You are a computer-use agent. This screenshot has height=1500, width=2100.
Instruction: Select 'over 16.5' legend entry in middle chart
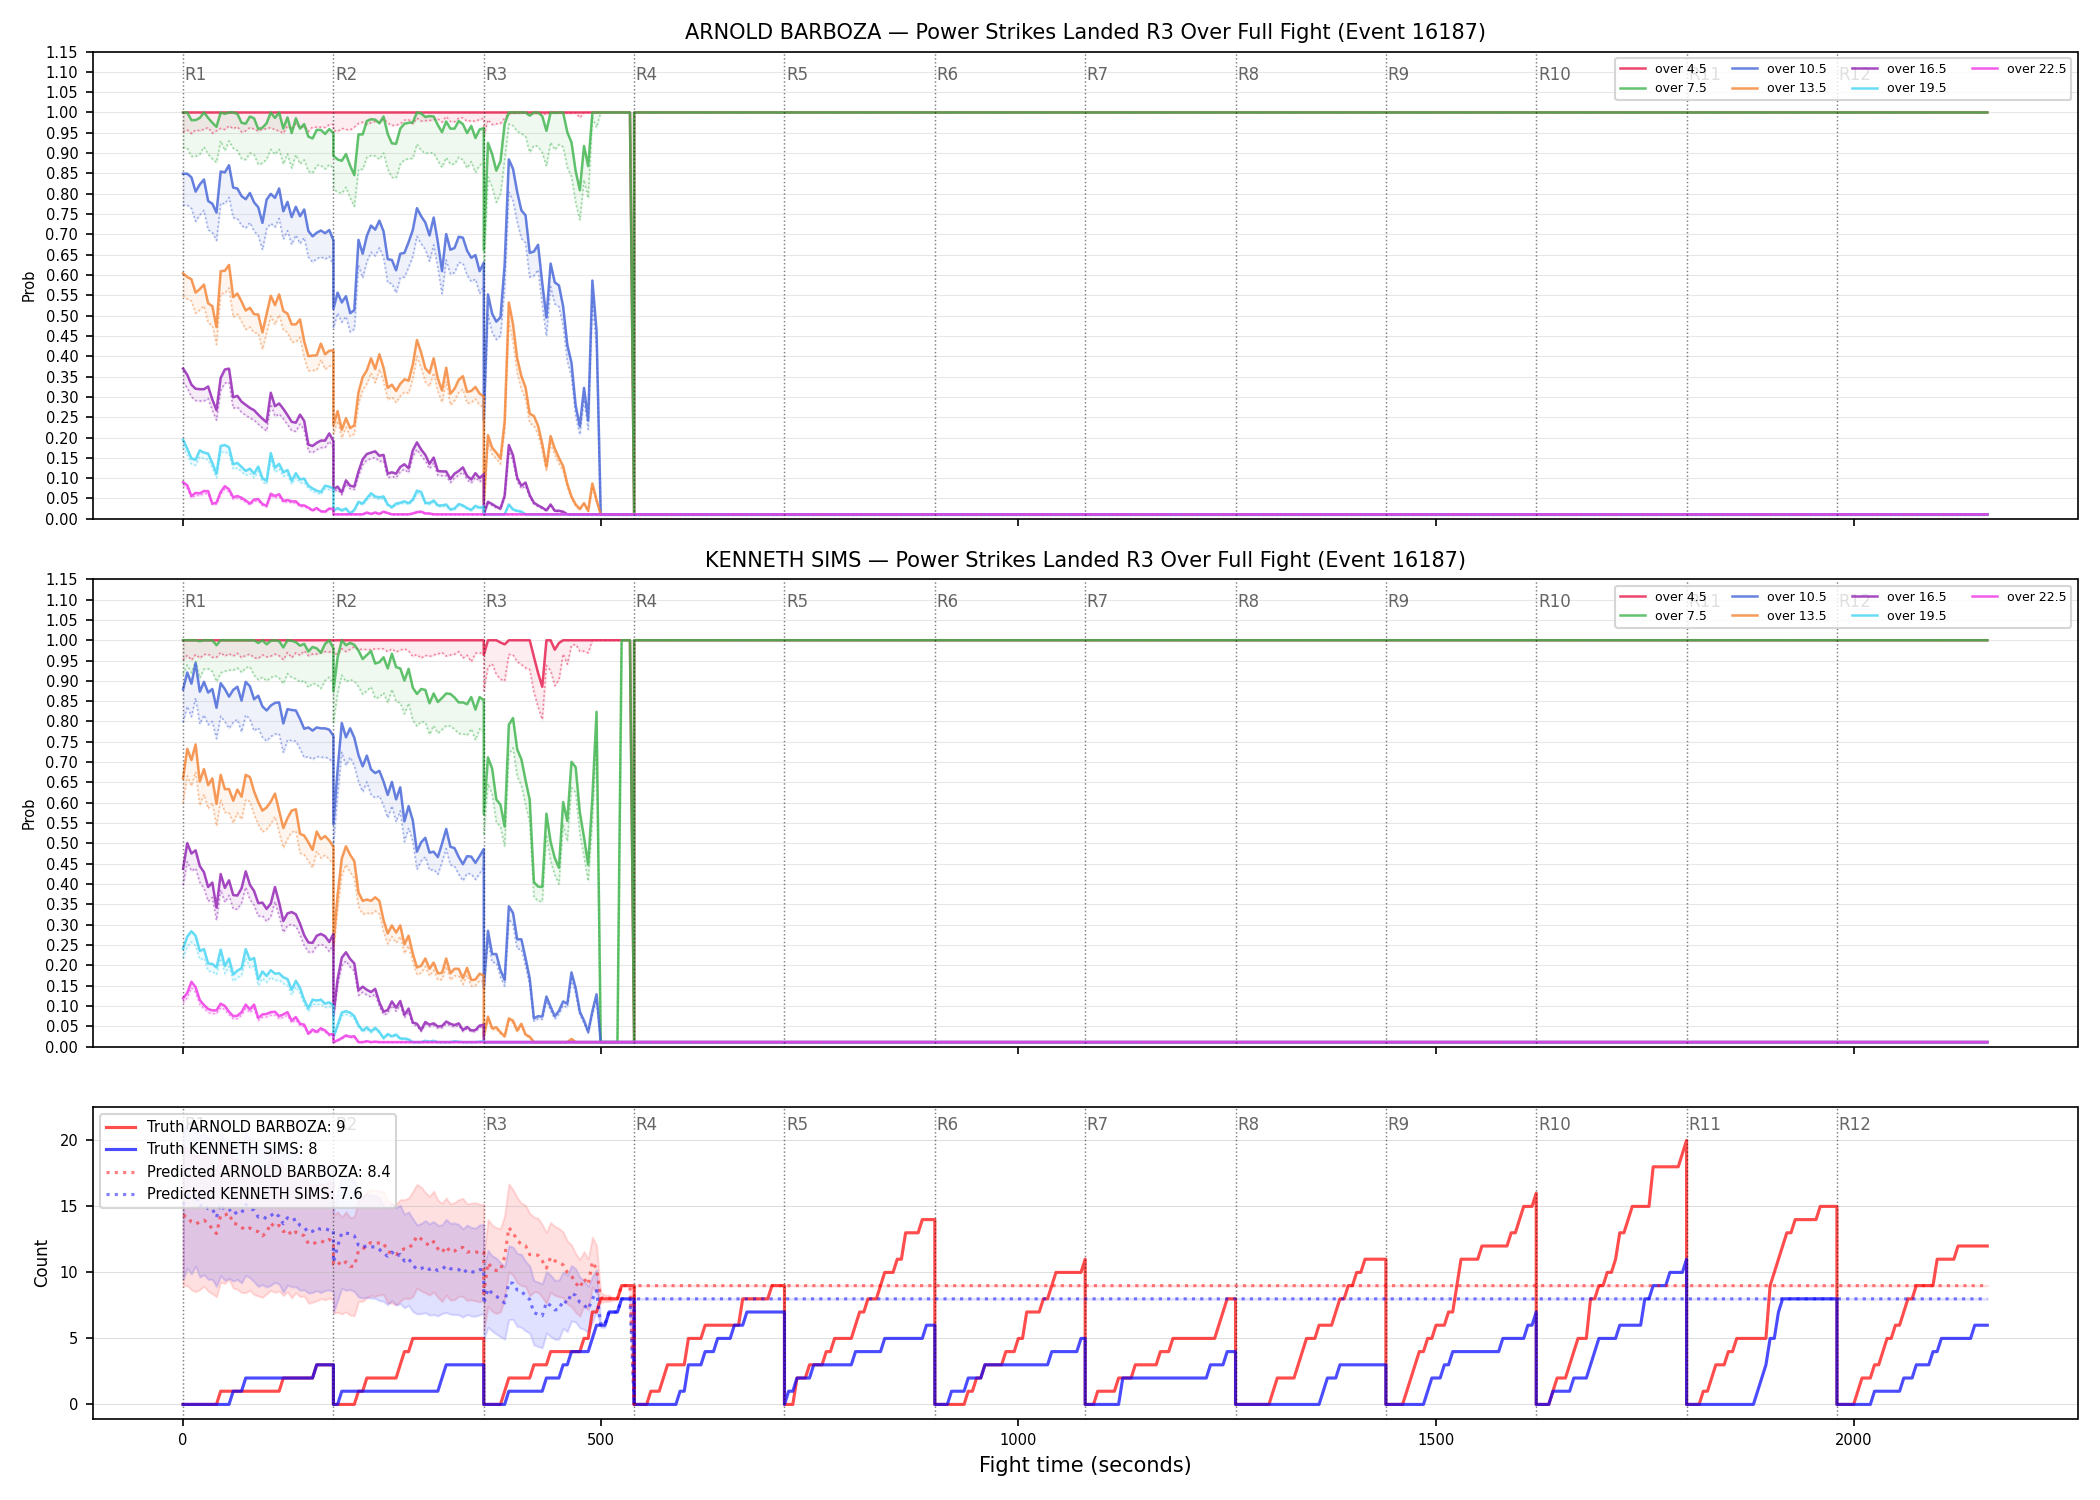point(1899,597)
